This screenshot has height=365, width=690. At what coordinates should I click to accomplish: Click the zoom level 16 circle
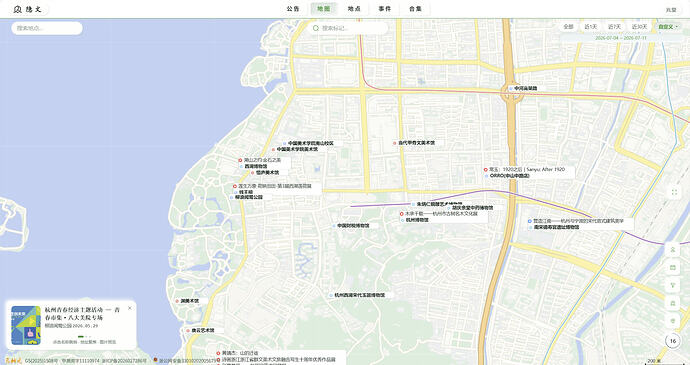click(x=672, y=341)
